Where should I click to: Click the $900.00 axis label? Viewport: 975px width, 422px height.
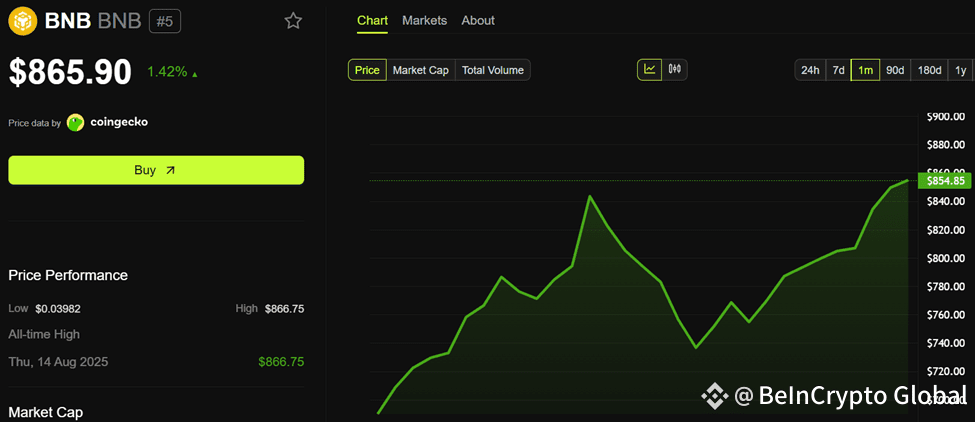pyautogui.click(x=945, y=116)
